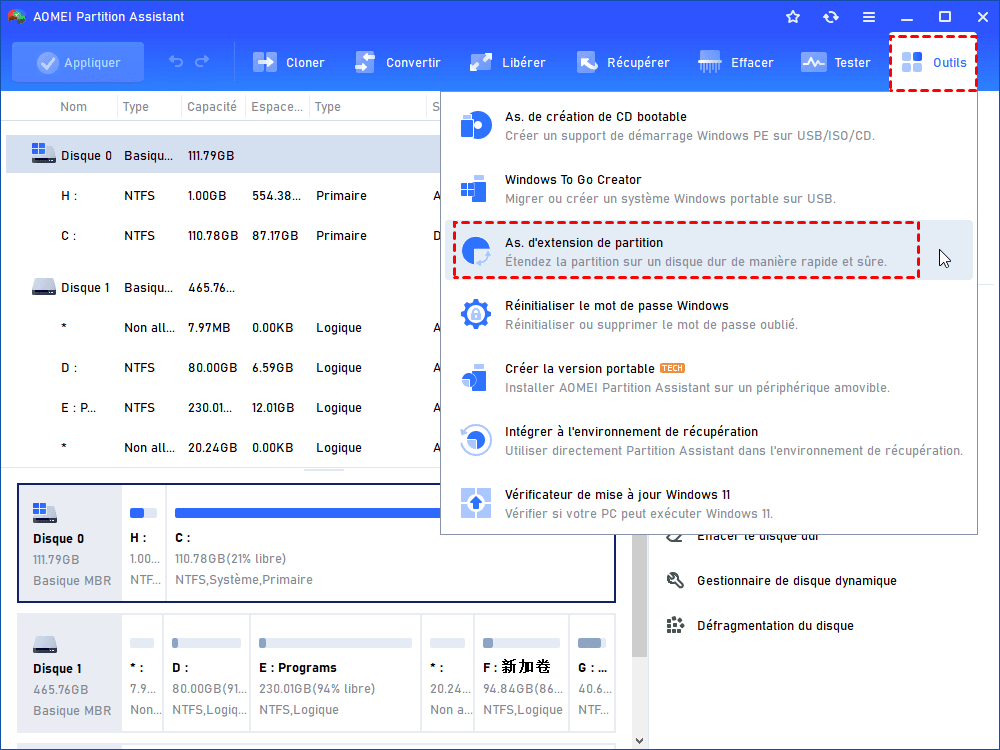Screen dimensions: 1000x750
Task: Select the Disque 0 row in list
Action: (x=223, y=155)
